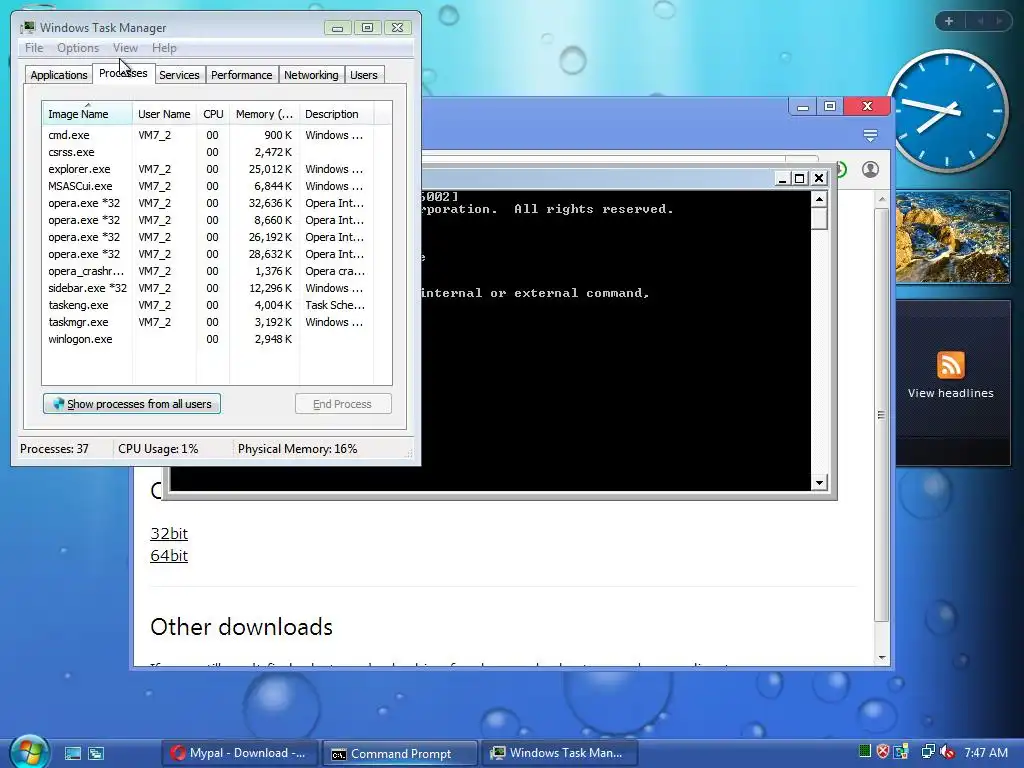The image size is (1024, 768).
Task: Click Command Prompt taskbar button
Action: point(399,753)
